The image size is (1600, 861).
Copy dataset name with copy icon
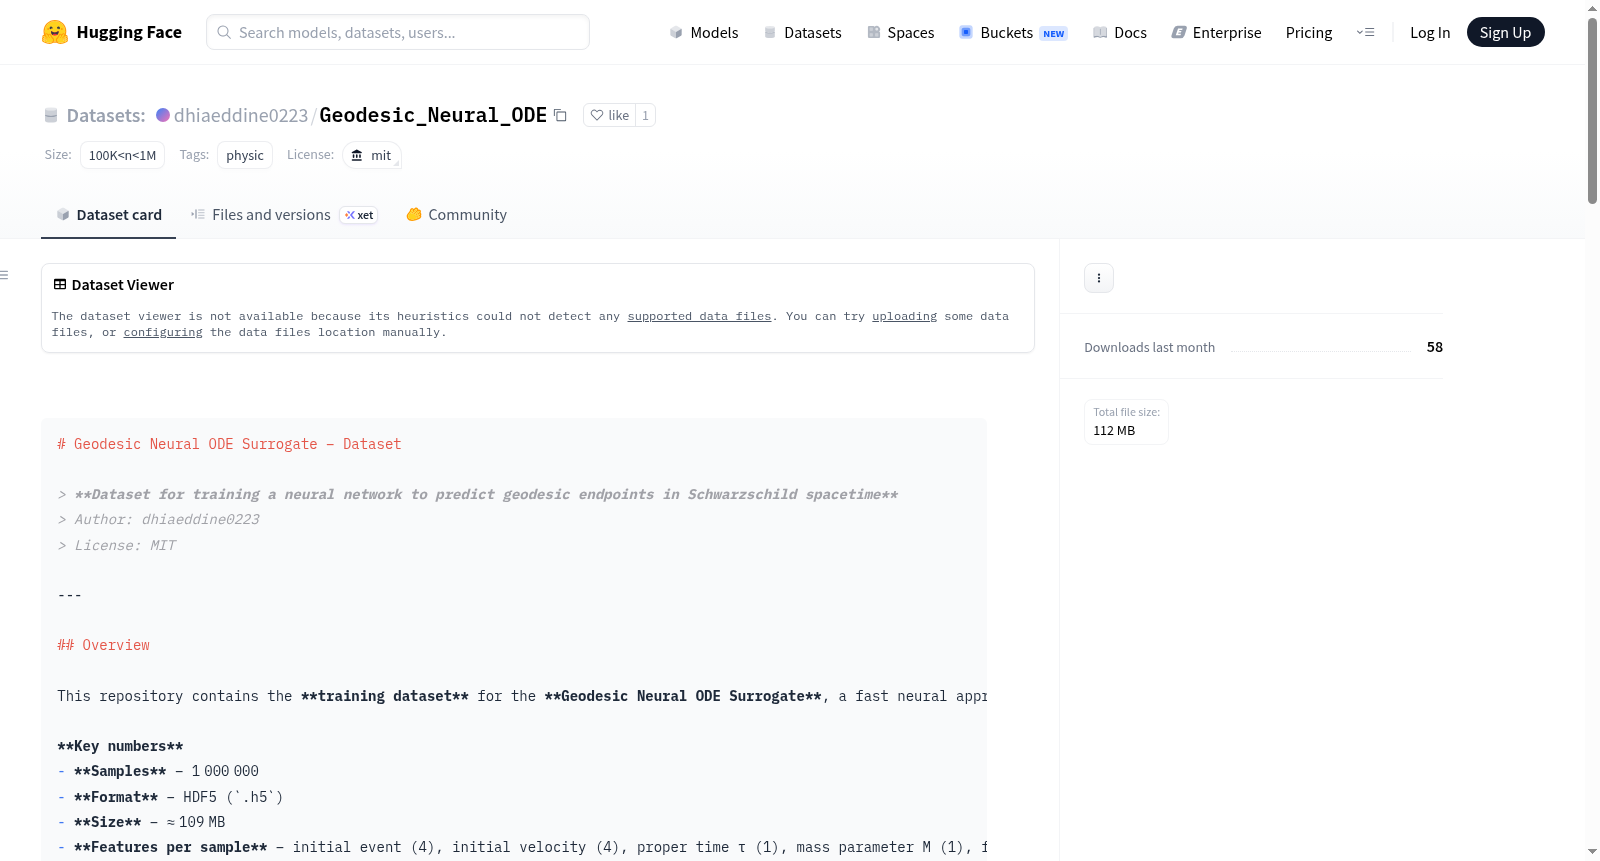[560, 115]
